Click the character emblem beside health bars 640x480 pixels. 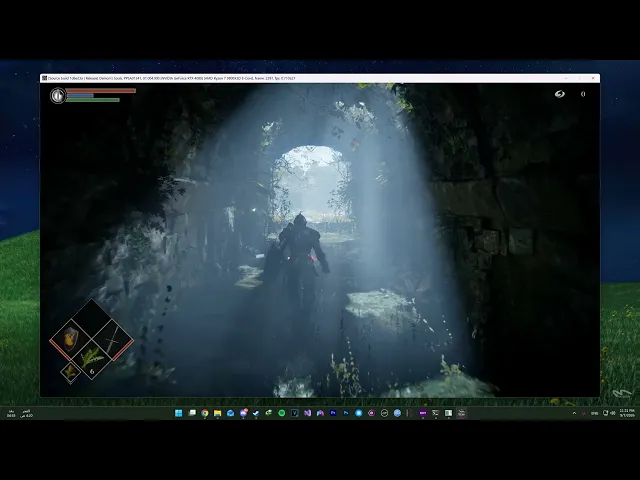coord(58,96)
